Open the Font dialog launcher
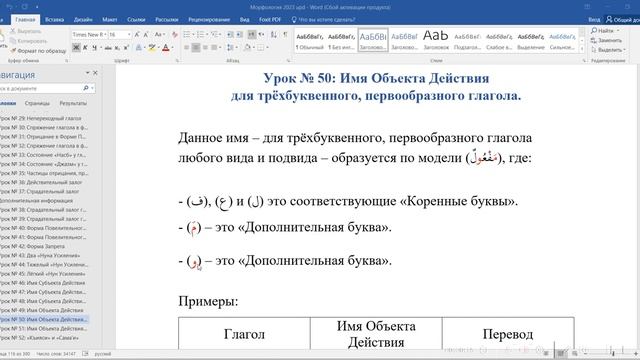Viewport: 640px width, 360px height. [177, 61]
